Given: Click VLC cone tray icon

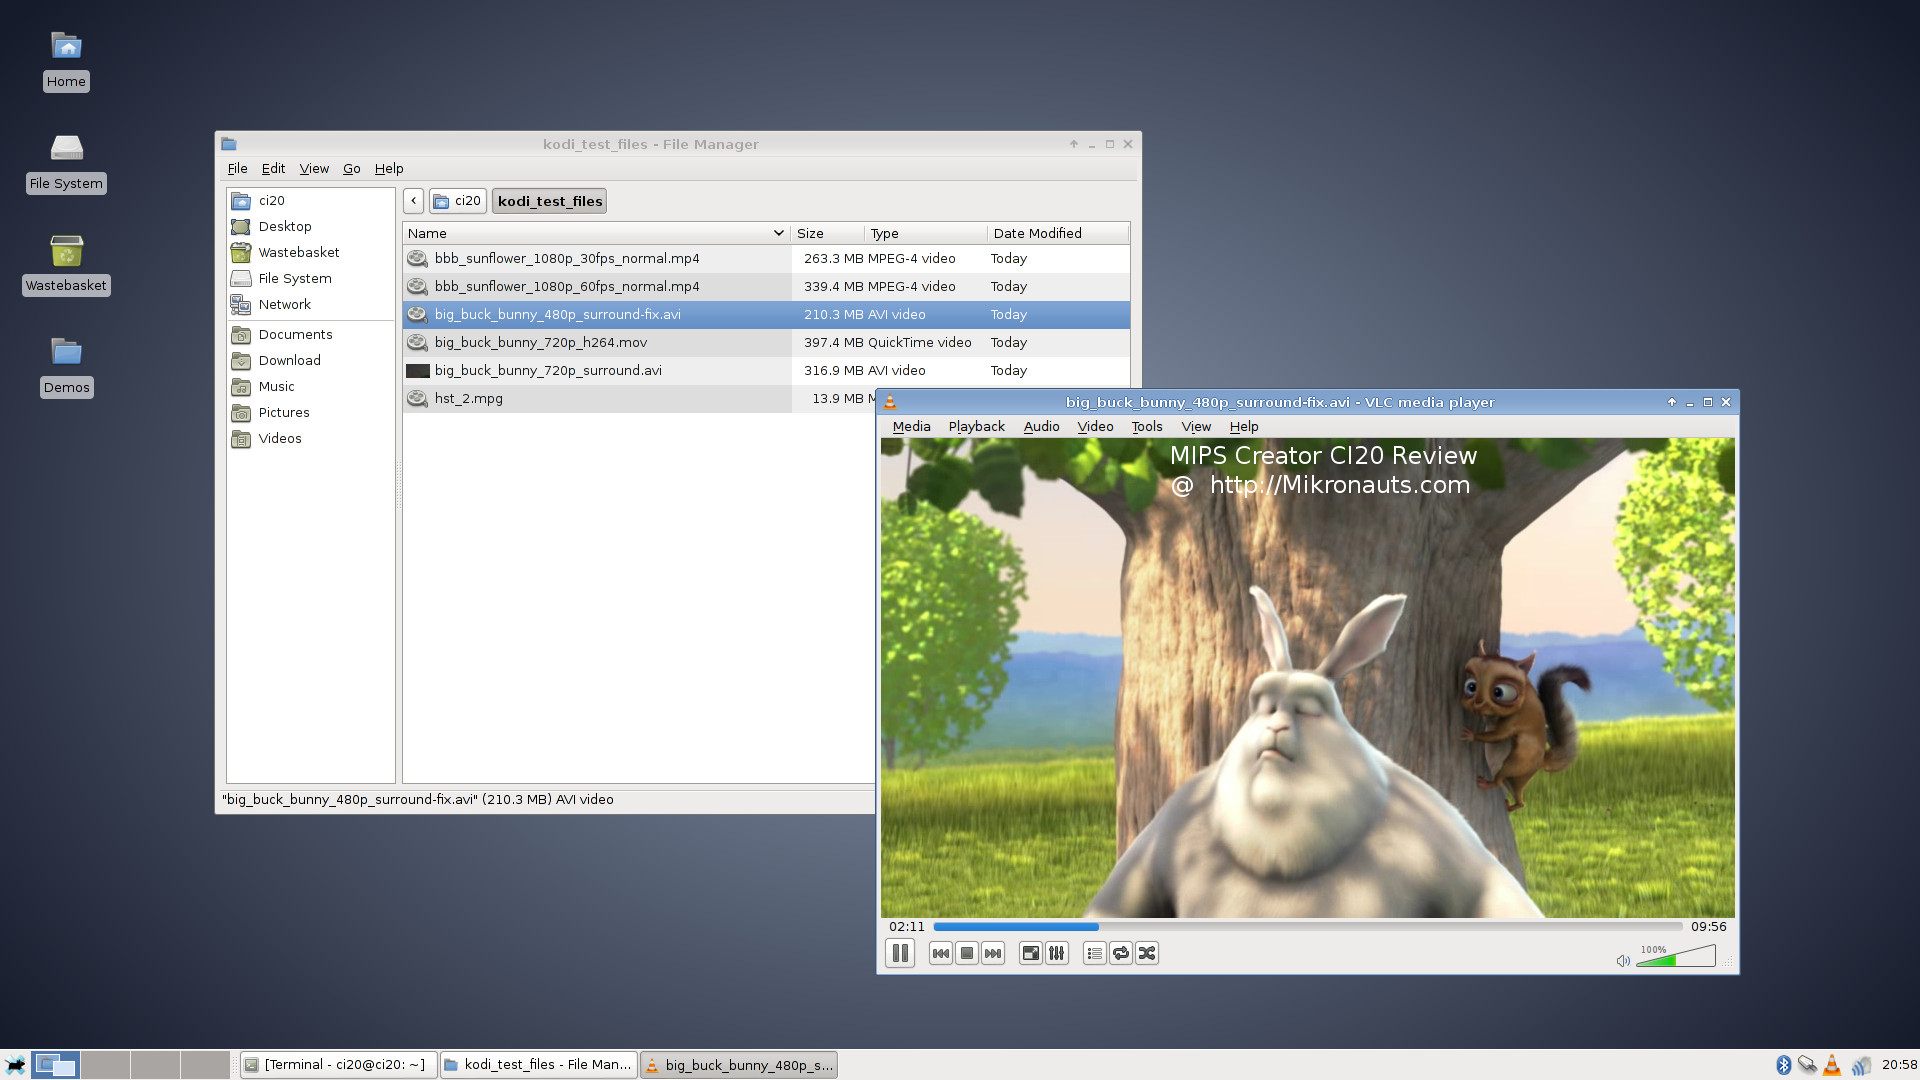Looking at the screenshot, I should (x=1832, y=1065).
